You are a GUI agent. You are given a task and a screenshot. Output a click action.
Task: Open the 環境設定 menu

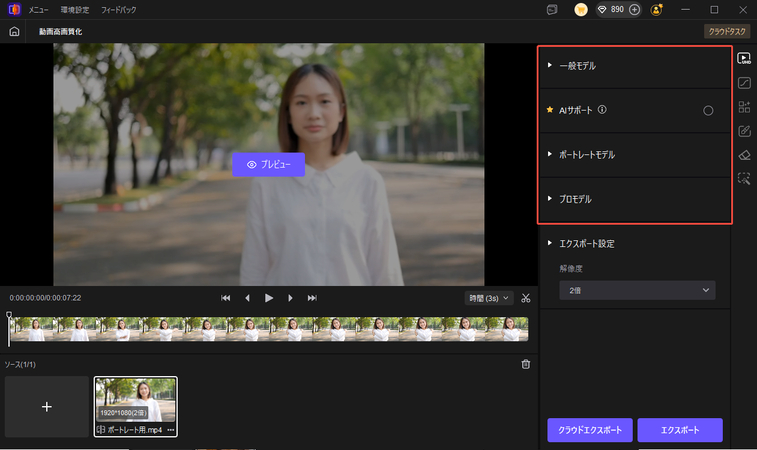[75, 9]
